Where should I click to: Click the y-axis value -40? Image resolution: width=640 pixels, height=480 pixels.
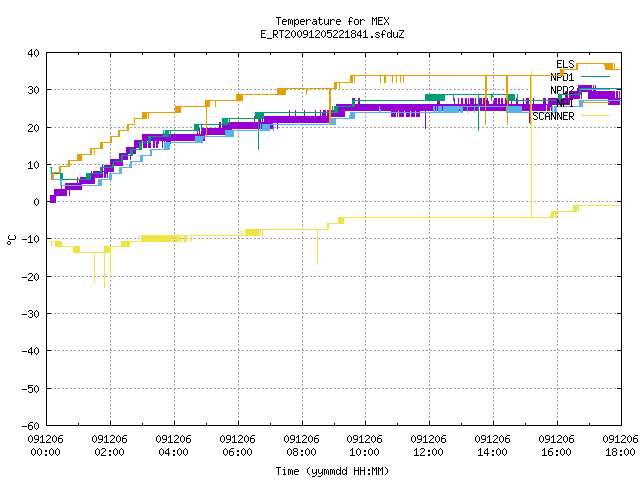tap(31, 351)
